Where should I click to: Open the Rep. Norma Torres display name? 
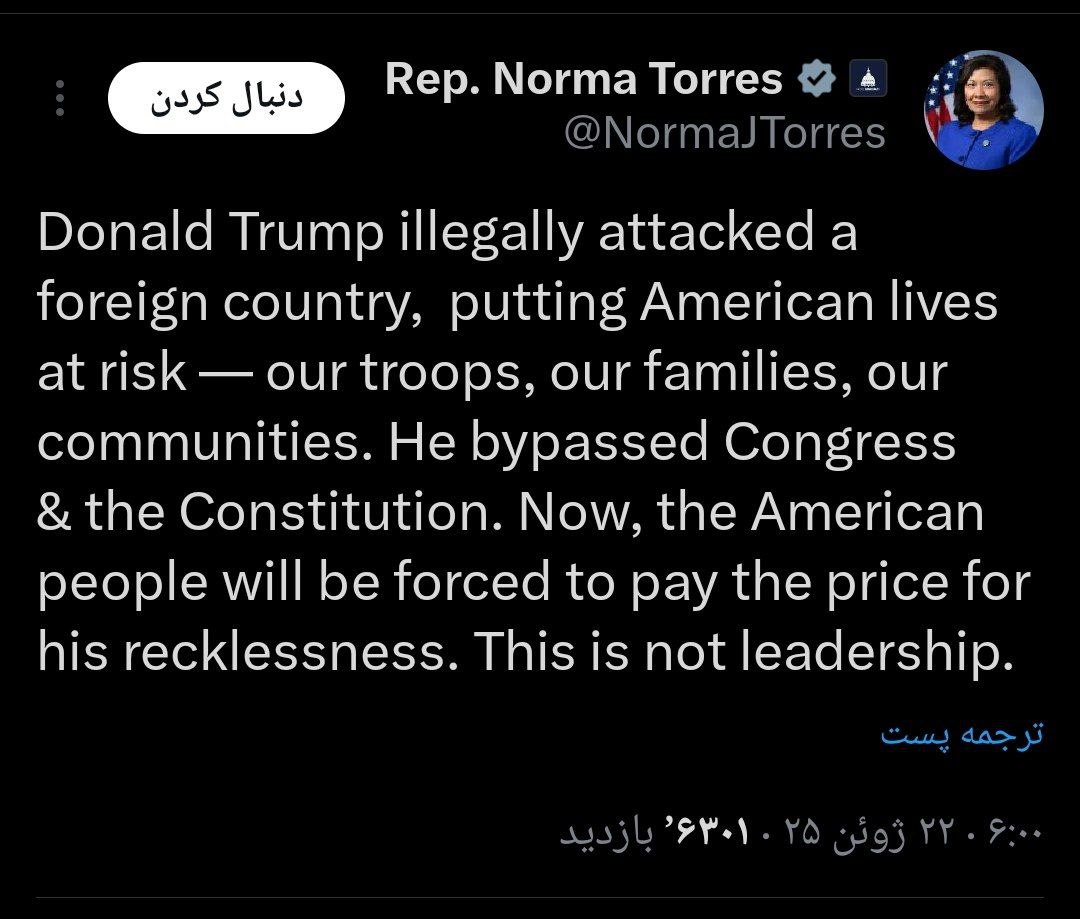pyautogui.click(x=583, y=79)
